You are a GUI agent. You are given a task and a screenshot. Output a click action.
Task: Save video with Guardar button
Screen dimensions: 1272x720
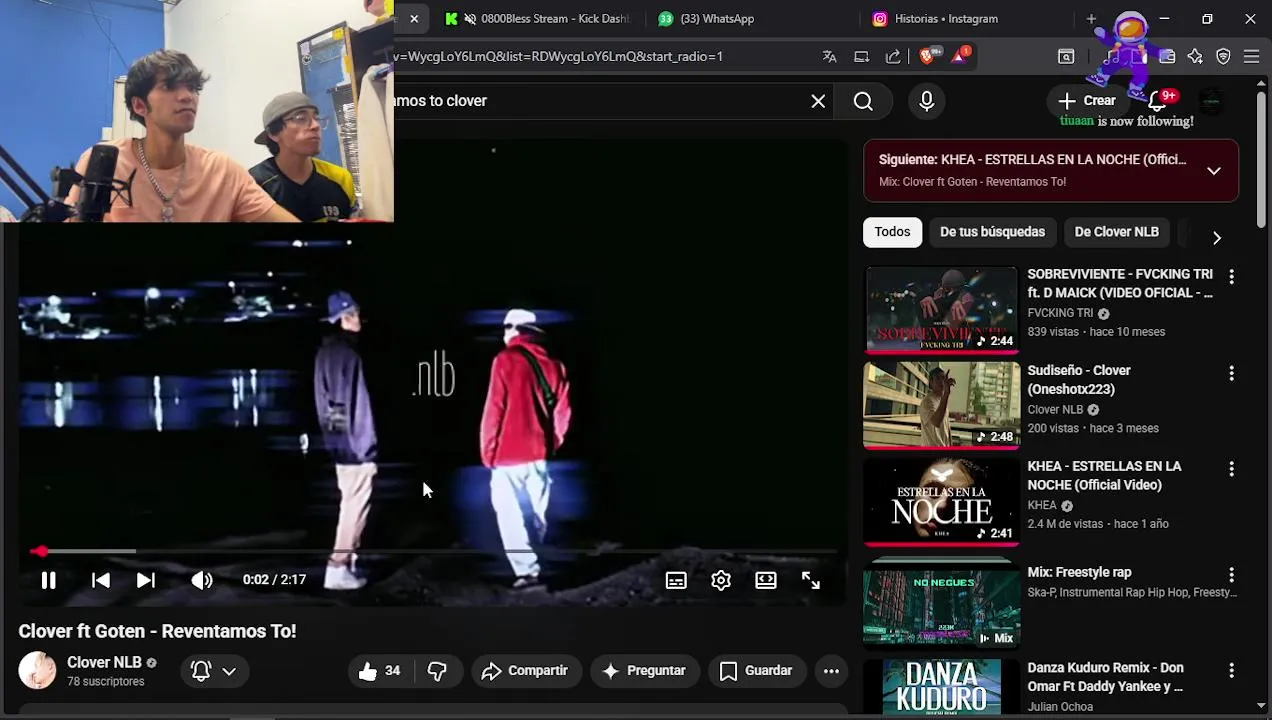[x=756, y=671]
